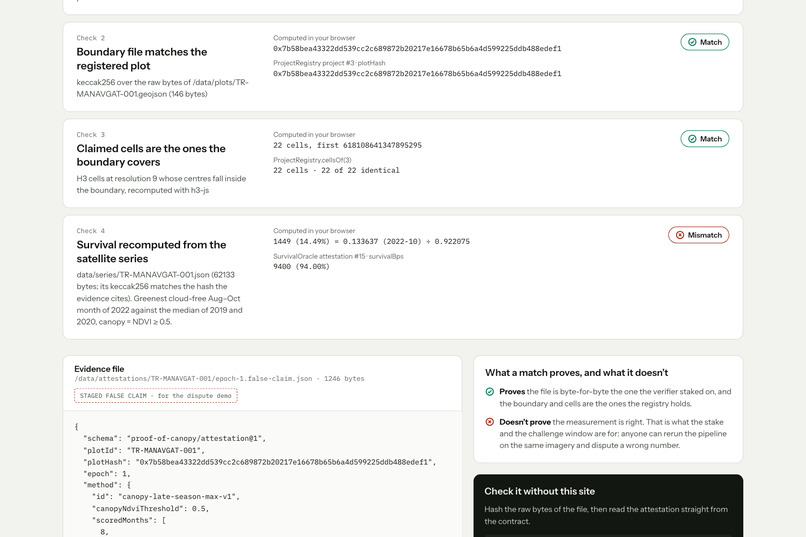Click the "plotId": "TR-MANAVGAT-001" JSON line
The image size is (806, 537).
click(144, 450)
